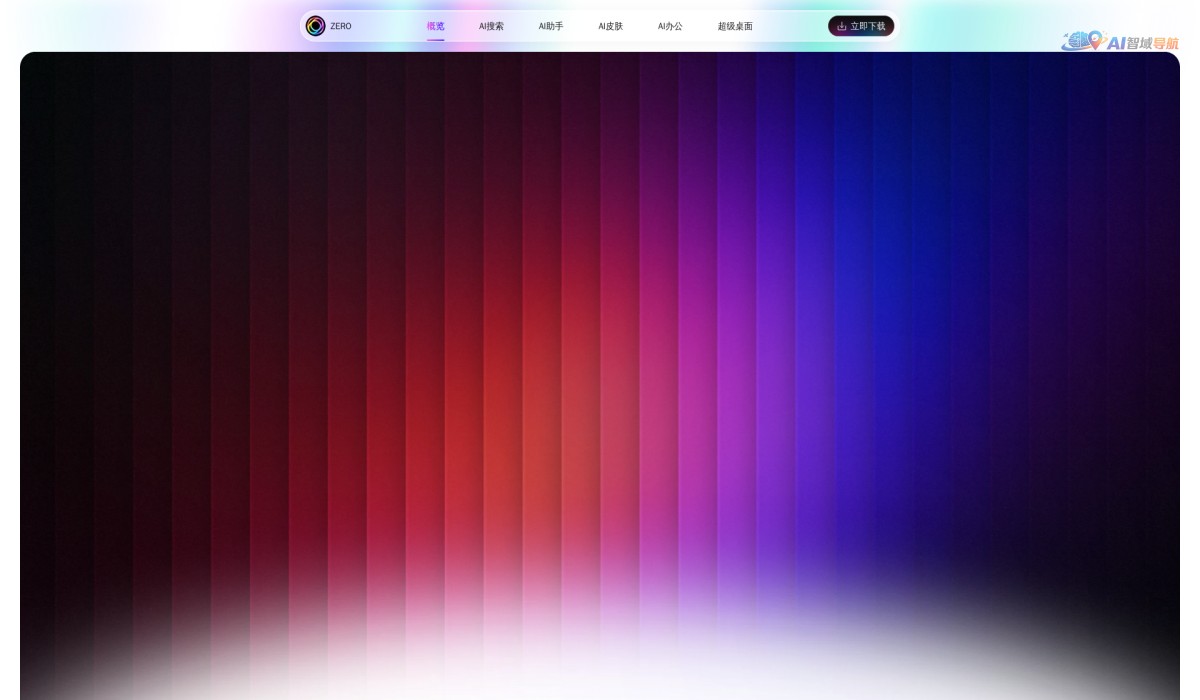Click the 立即下载 download button
This screenshot has height=700, width=1200.
(x=861, y=26)
